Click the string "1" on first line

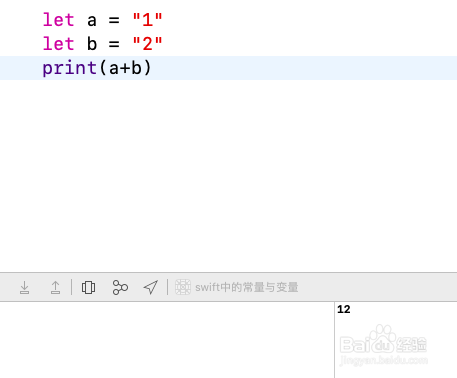[147, 20]
